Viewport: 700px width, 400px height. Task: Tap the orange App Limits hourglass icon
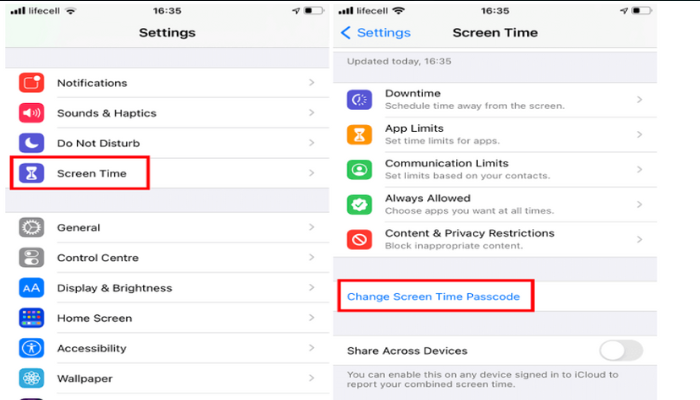[359, 134]
